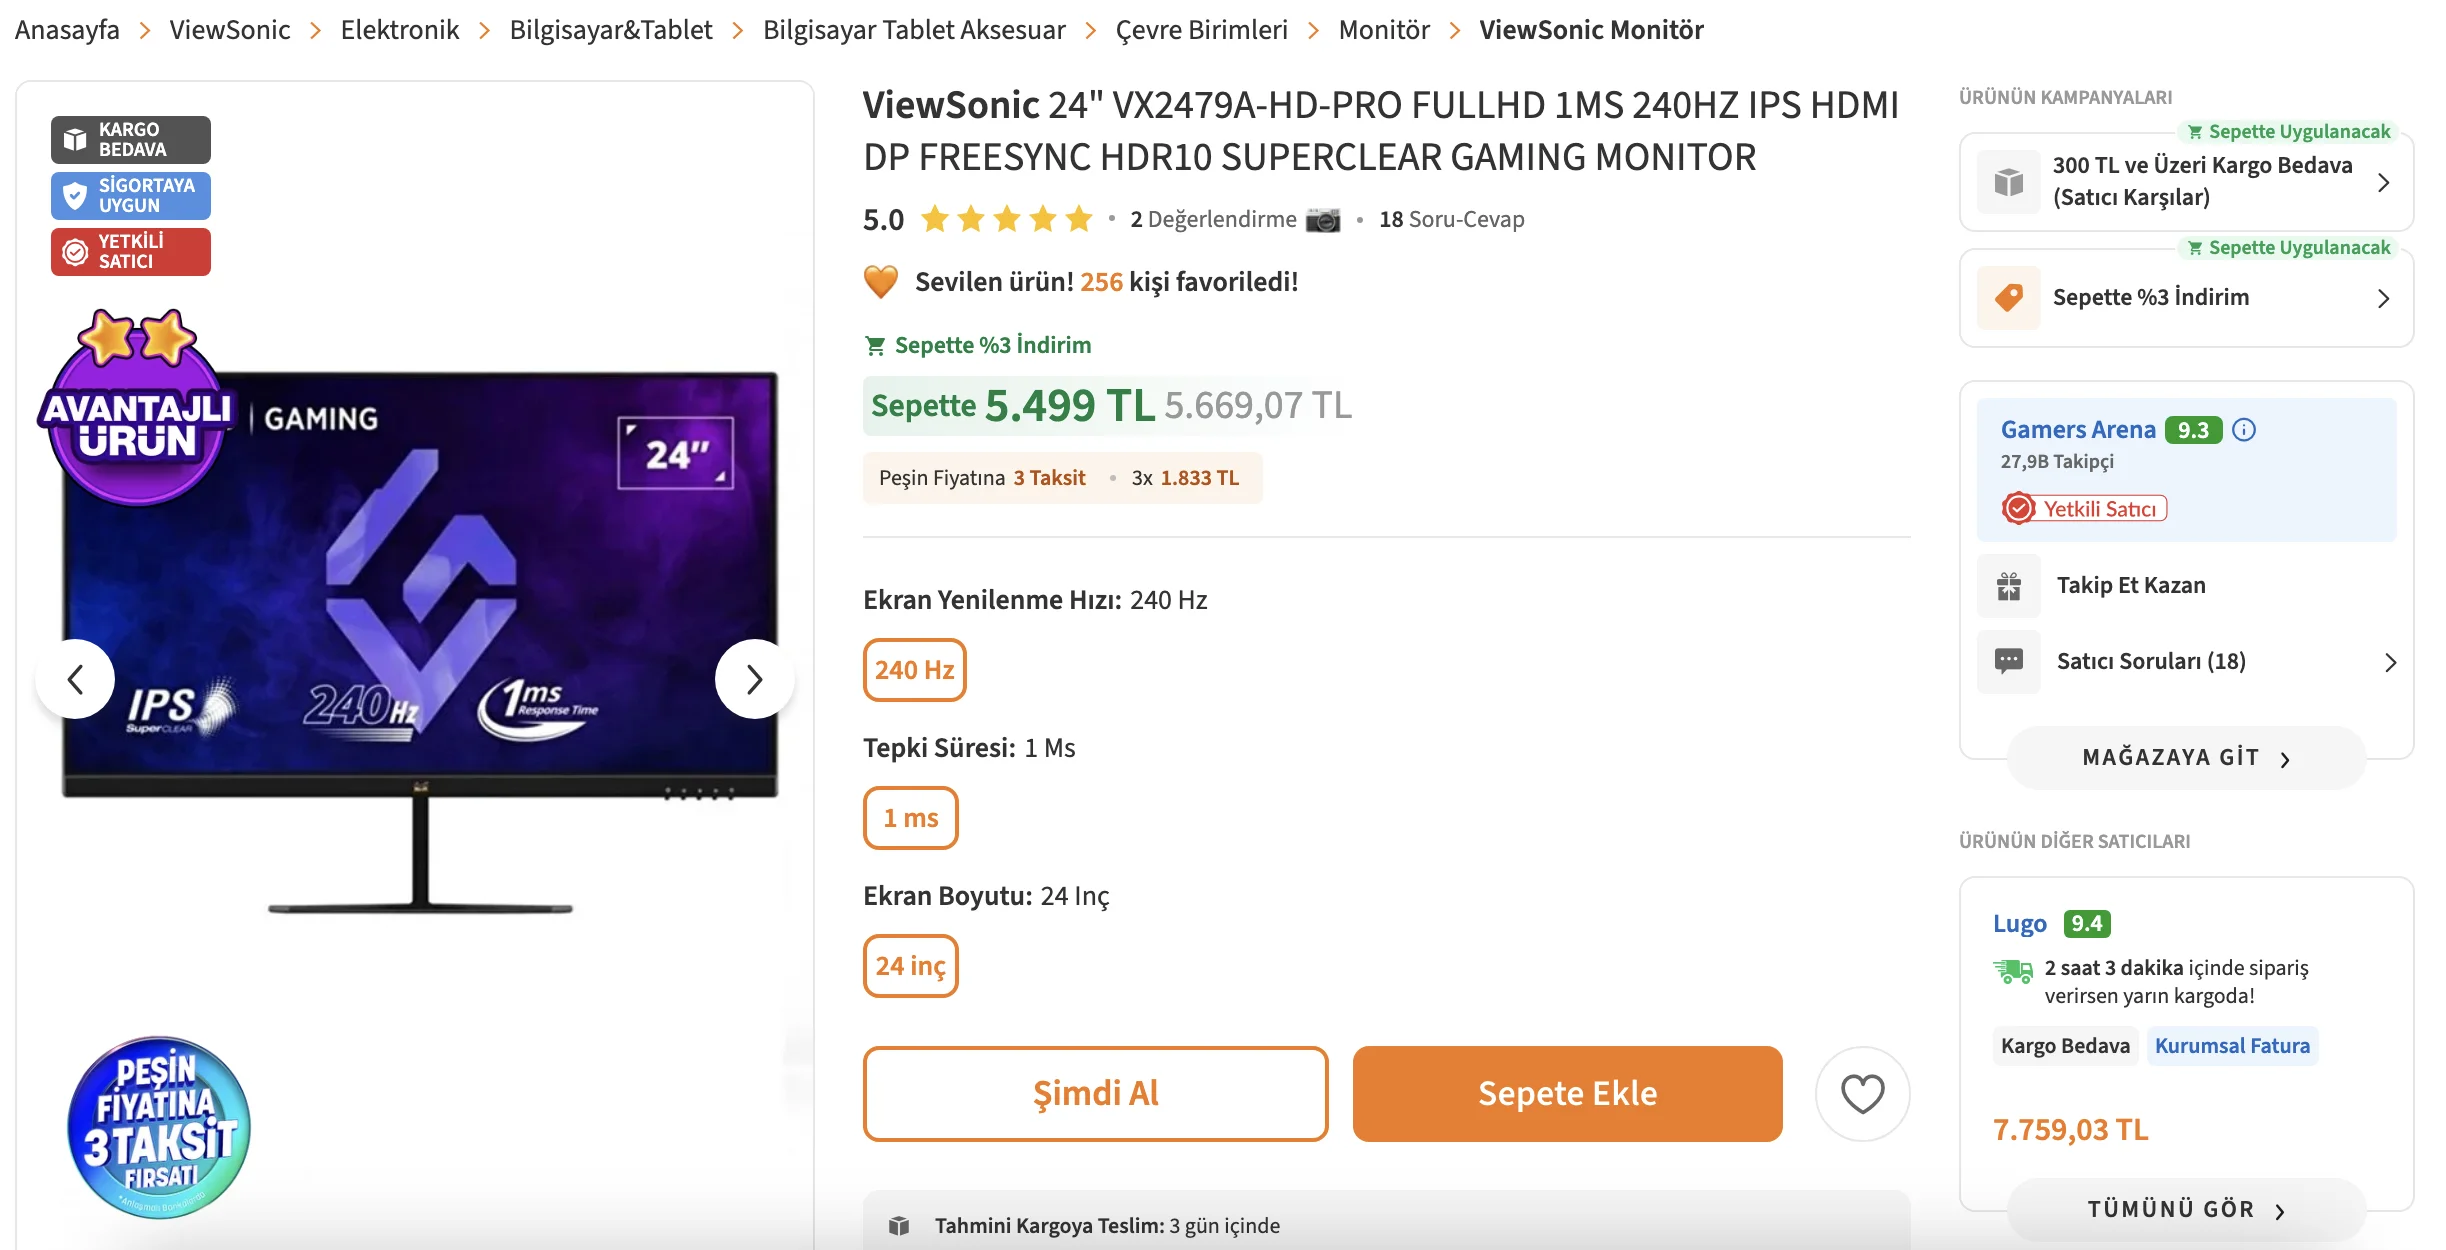Select the 240 Hz refresh rate option
Image resolution: width=2446 pixels, height=1250 pixels.
(x=914, y=670)
